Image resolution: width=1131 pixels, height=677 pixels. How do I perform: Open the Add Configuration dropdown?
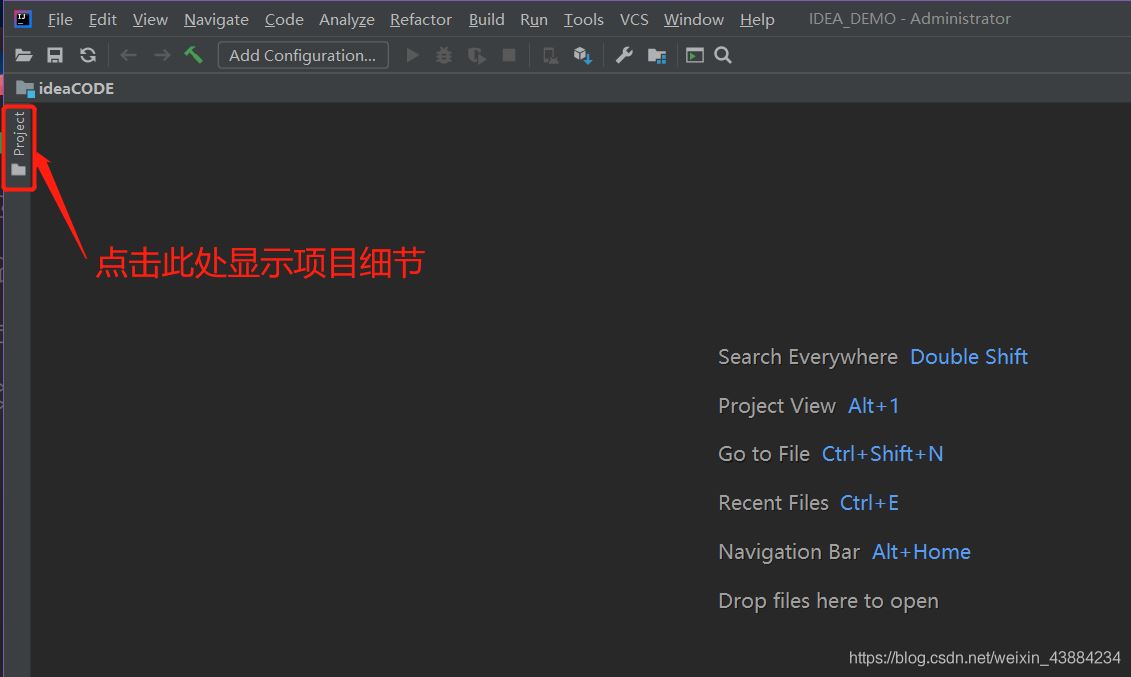pyautogui.click(x=303, y=56)
